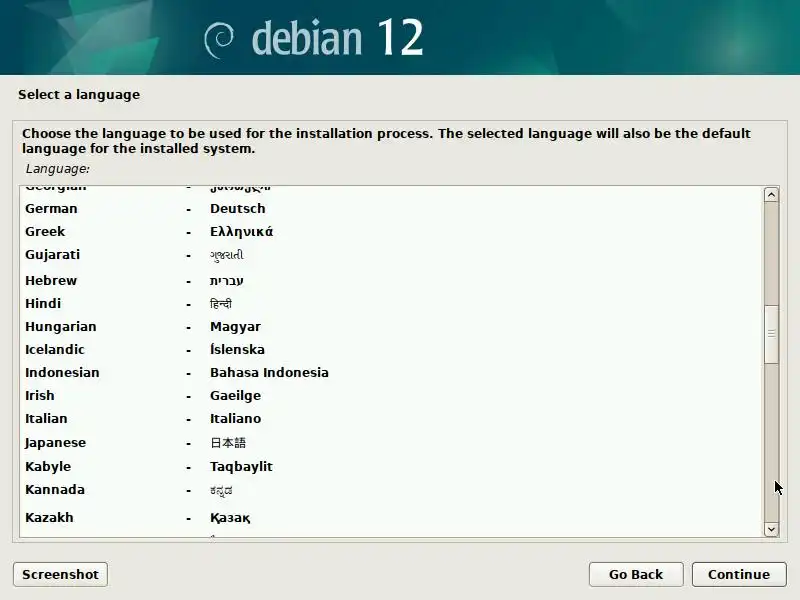This screenshot has height=600, width=800.
Task: Click the Continue button
Action: [739, 574]
